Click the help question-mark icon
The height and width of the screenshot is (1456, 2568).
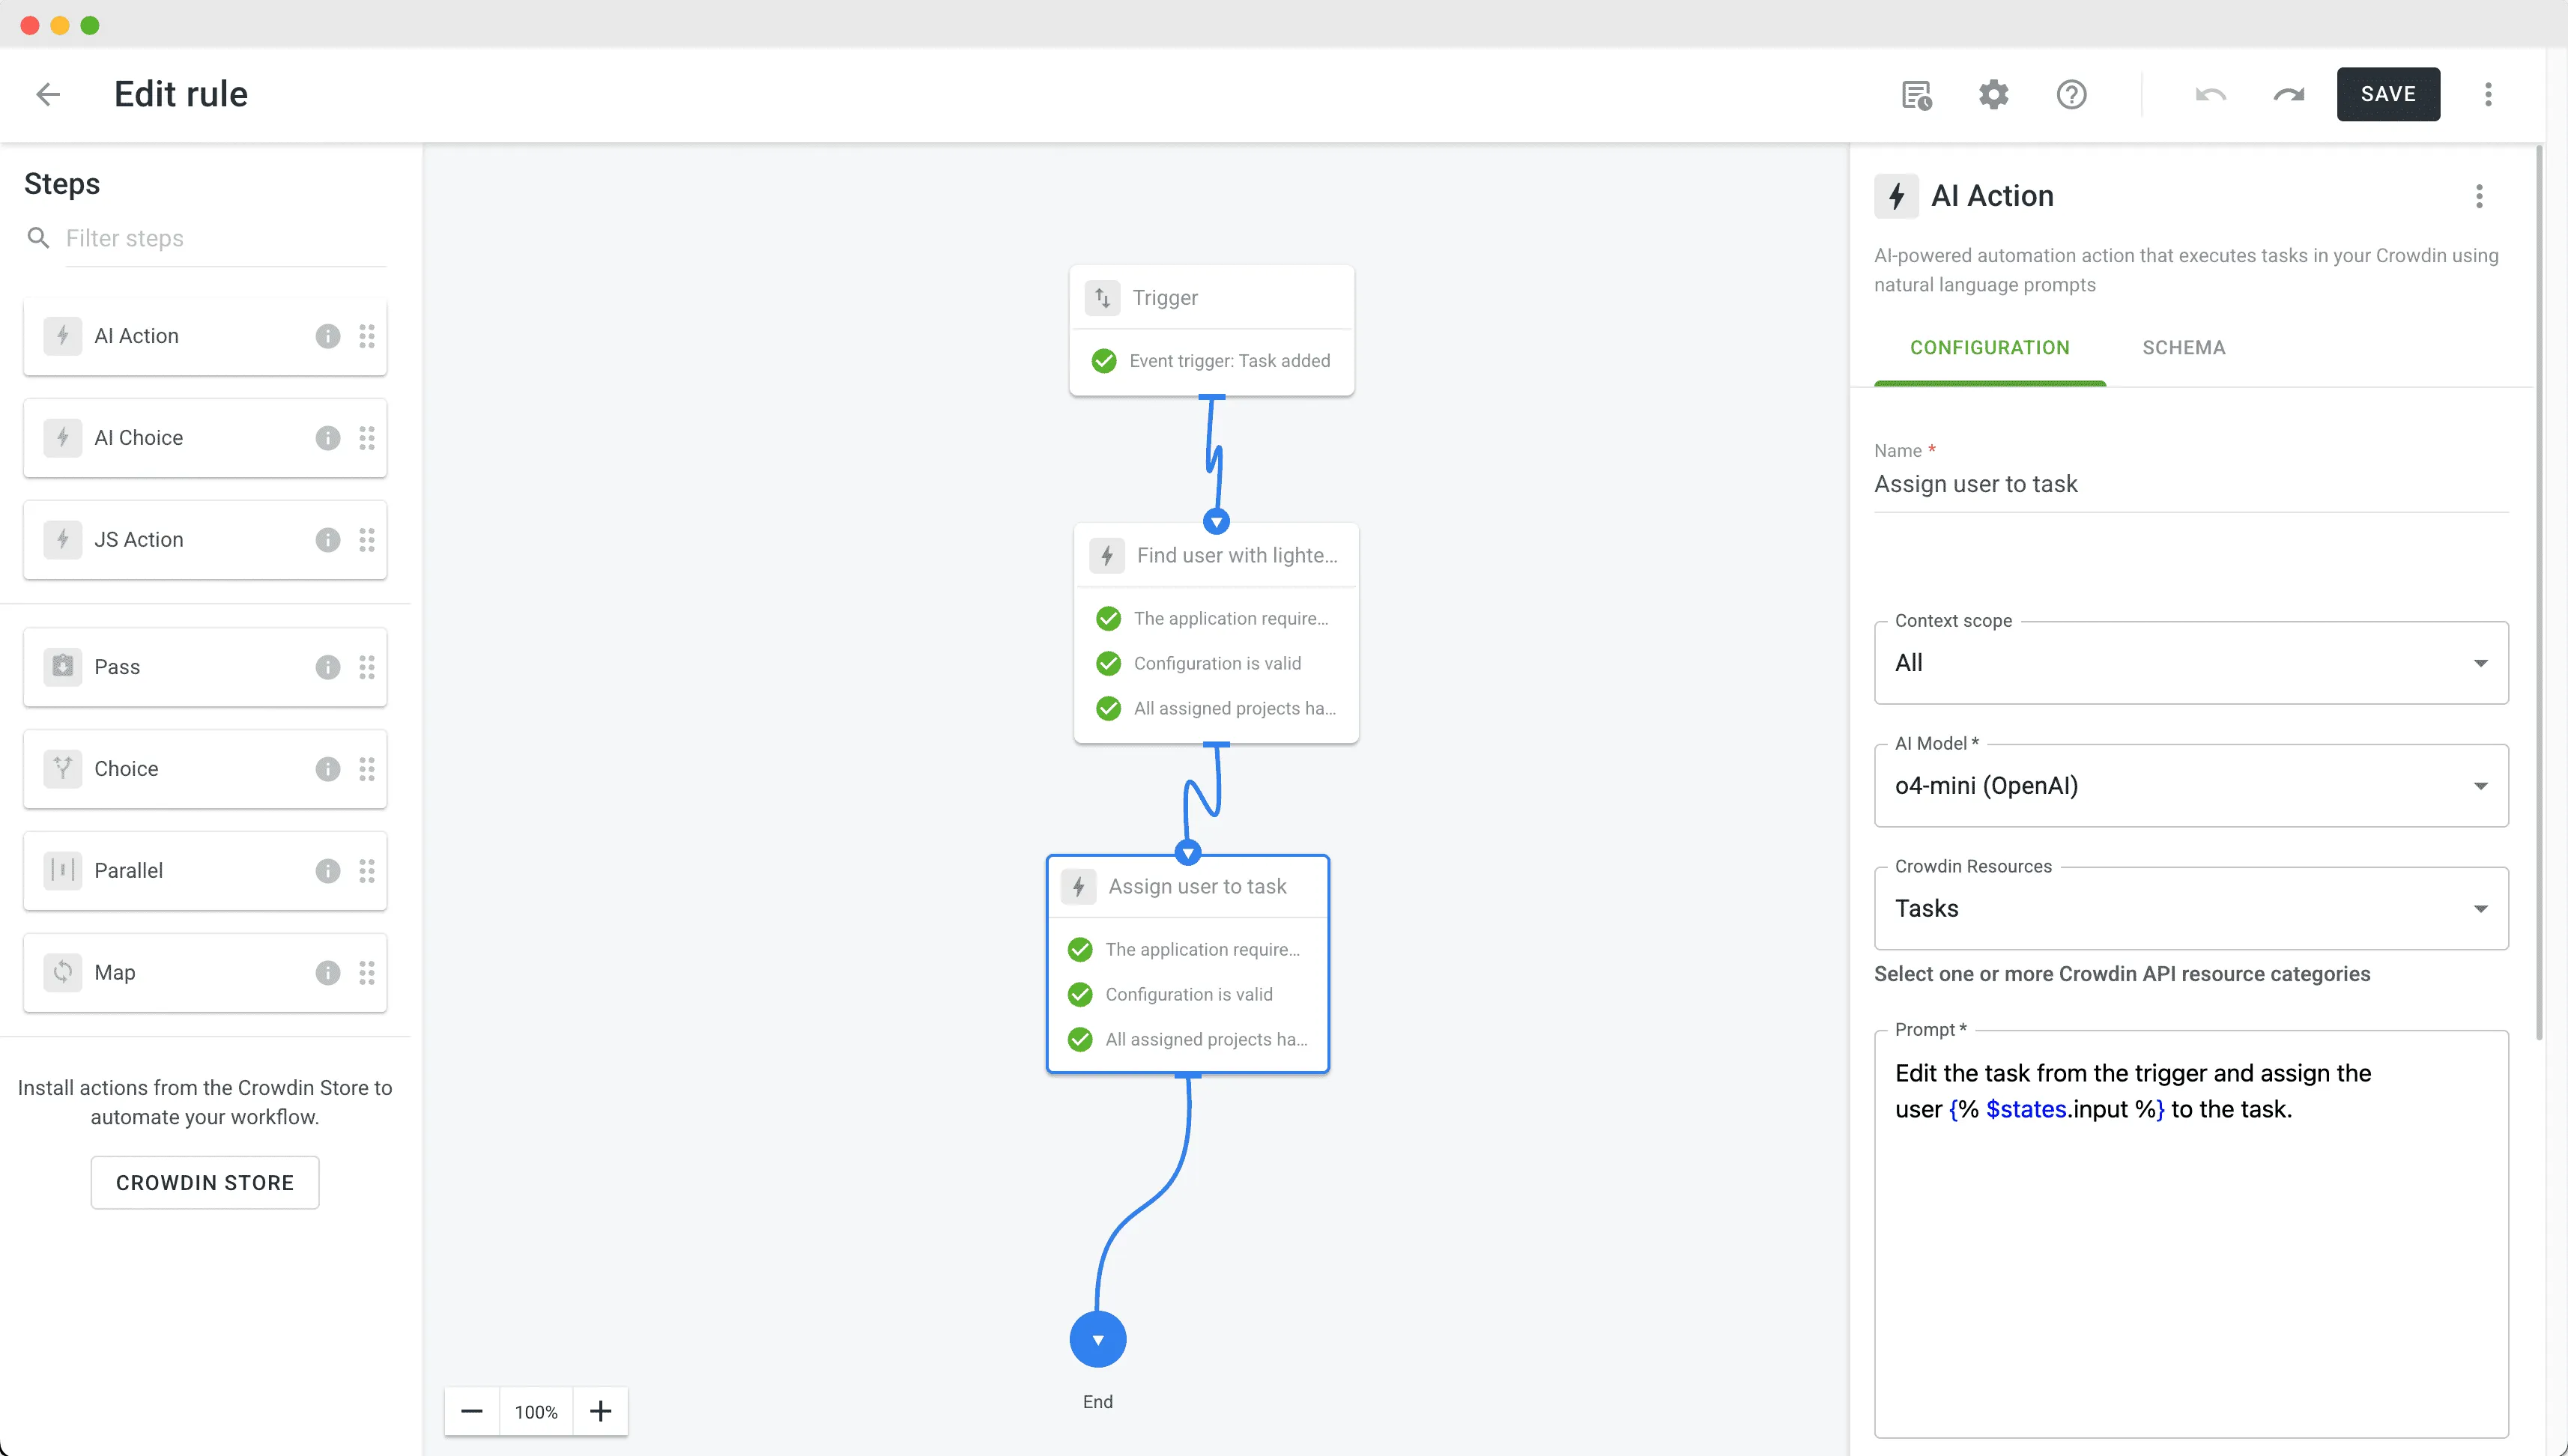(2071, 94)
